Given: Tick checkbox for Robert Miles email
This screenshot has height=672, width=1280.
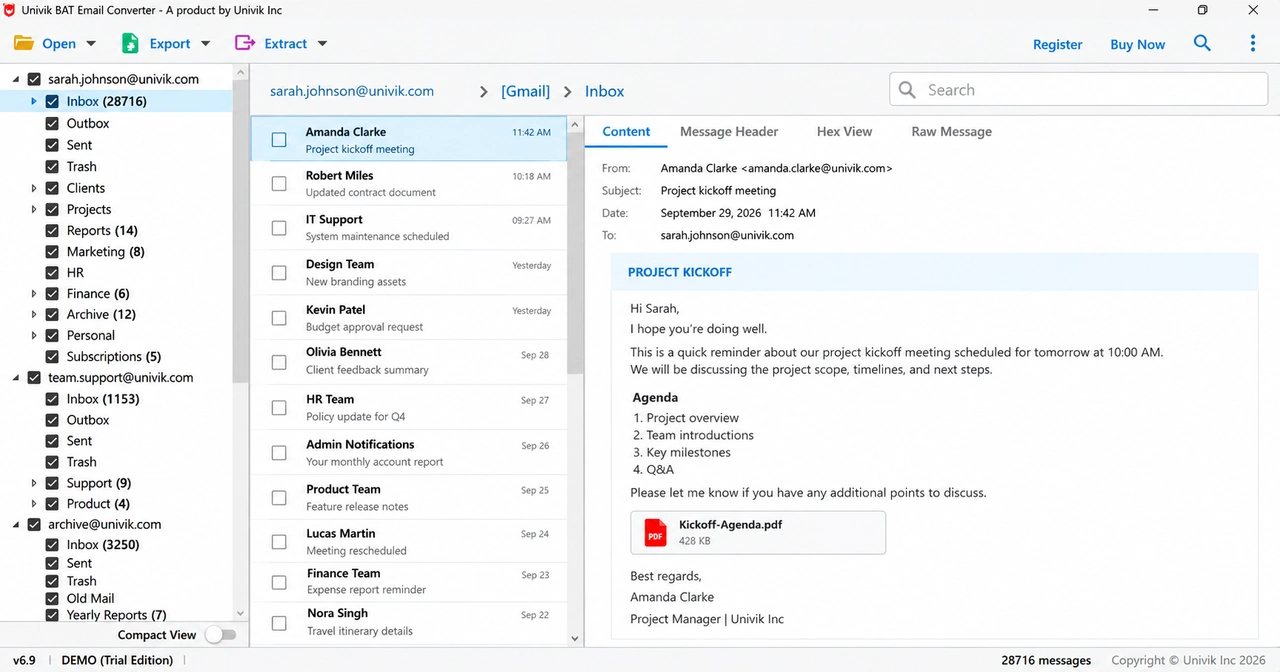Looking at the screenshot, I should tap(279, 184).
